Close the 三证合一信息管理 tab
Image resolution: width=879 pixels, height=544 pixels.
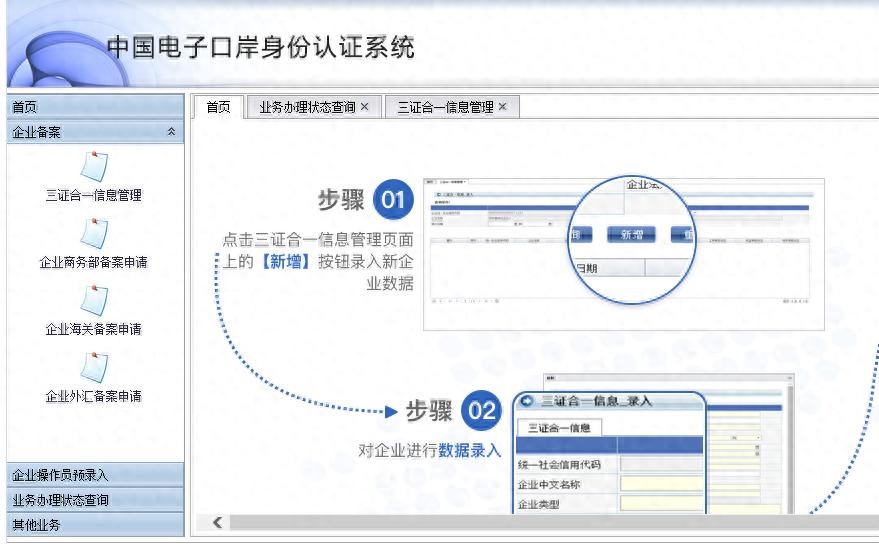point(503,107)
